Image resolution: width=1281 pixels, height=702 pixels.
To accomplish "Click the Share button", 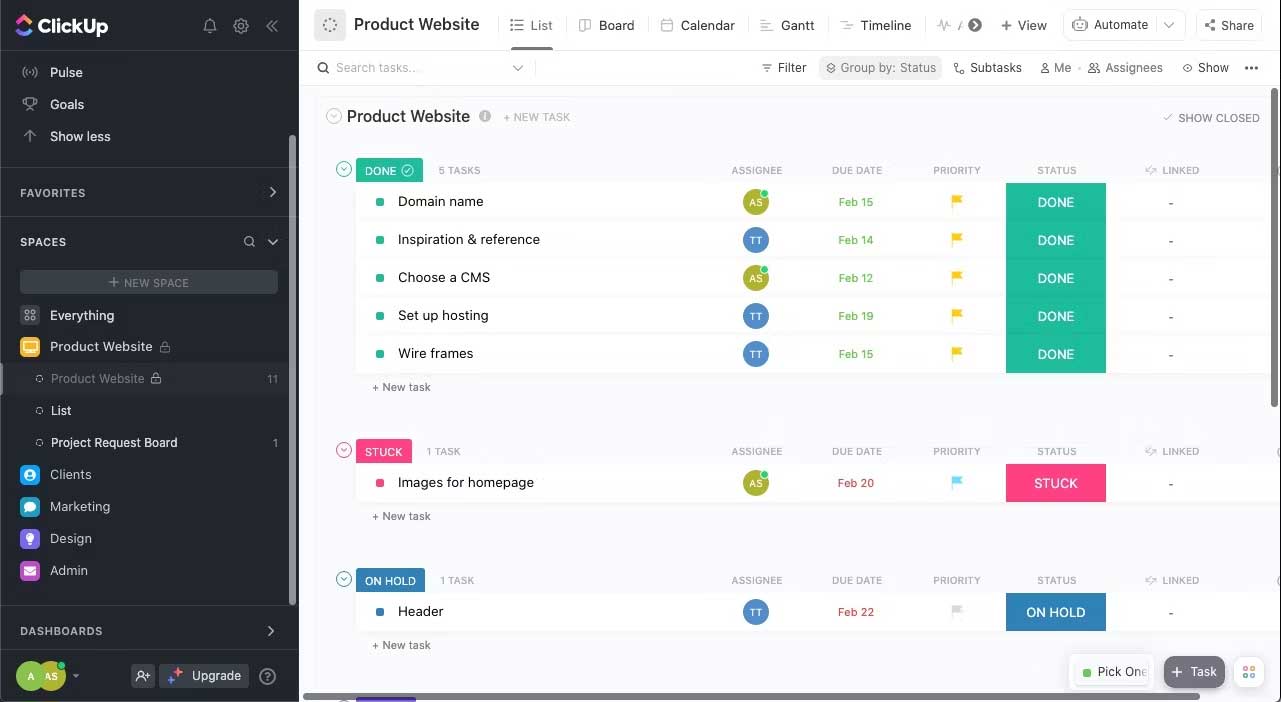I will pyautogui.click(x=1229, y=24).
